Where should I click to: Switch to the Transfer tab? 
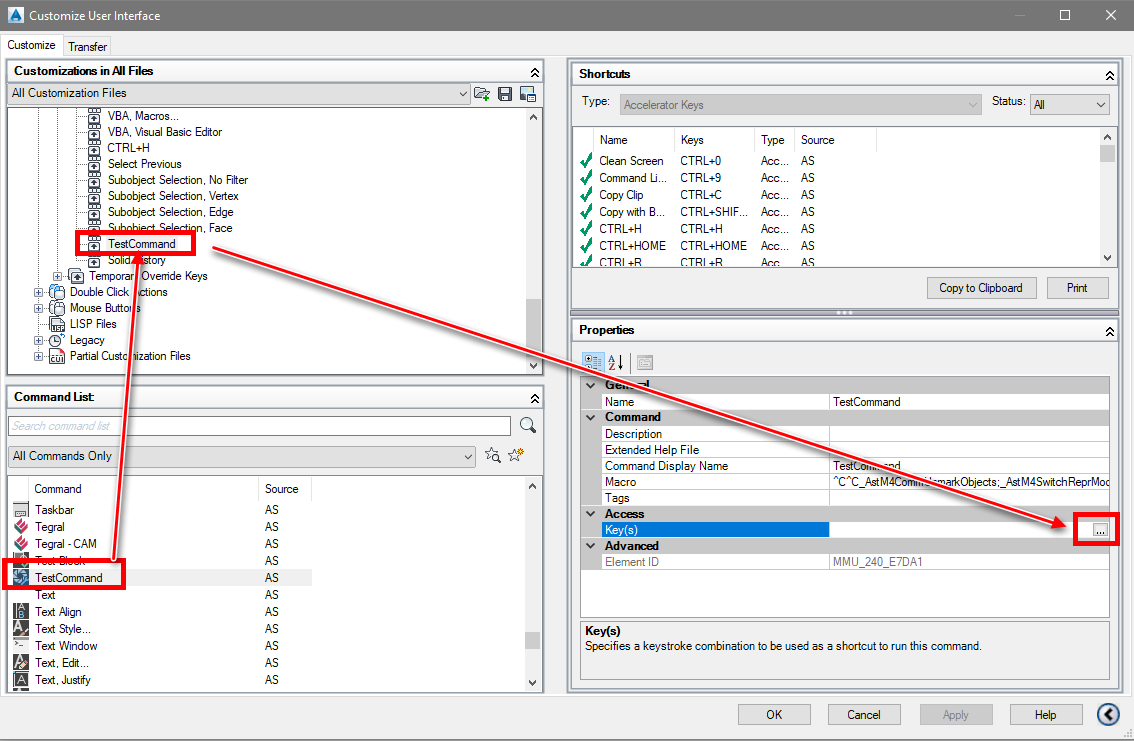(x=87, y=46)
